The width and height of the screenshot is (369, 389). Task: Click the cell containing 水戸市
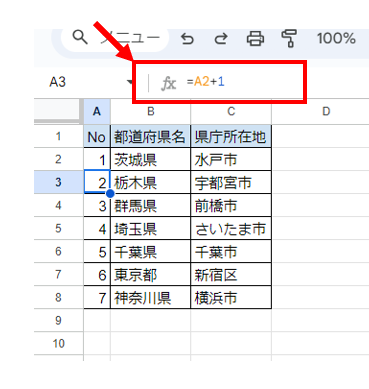(231, 159)
